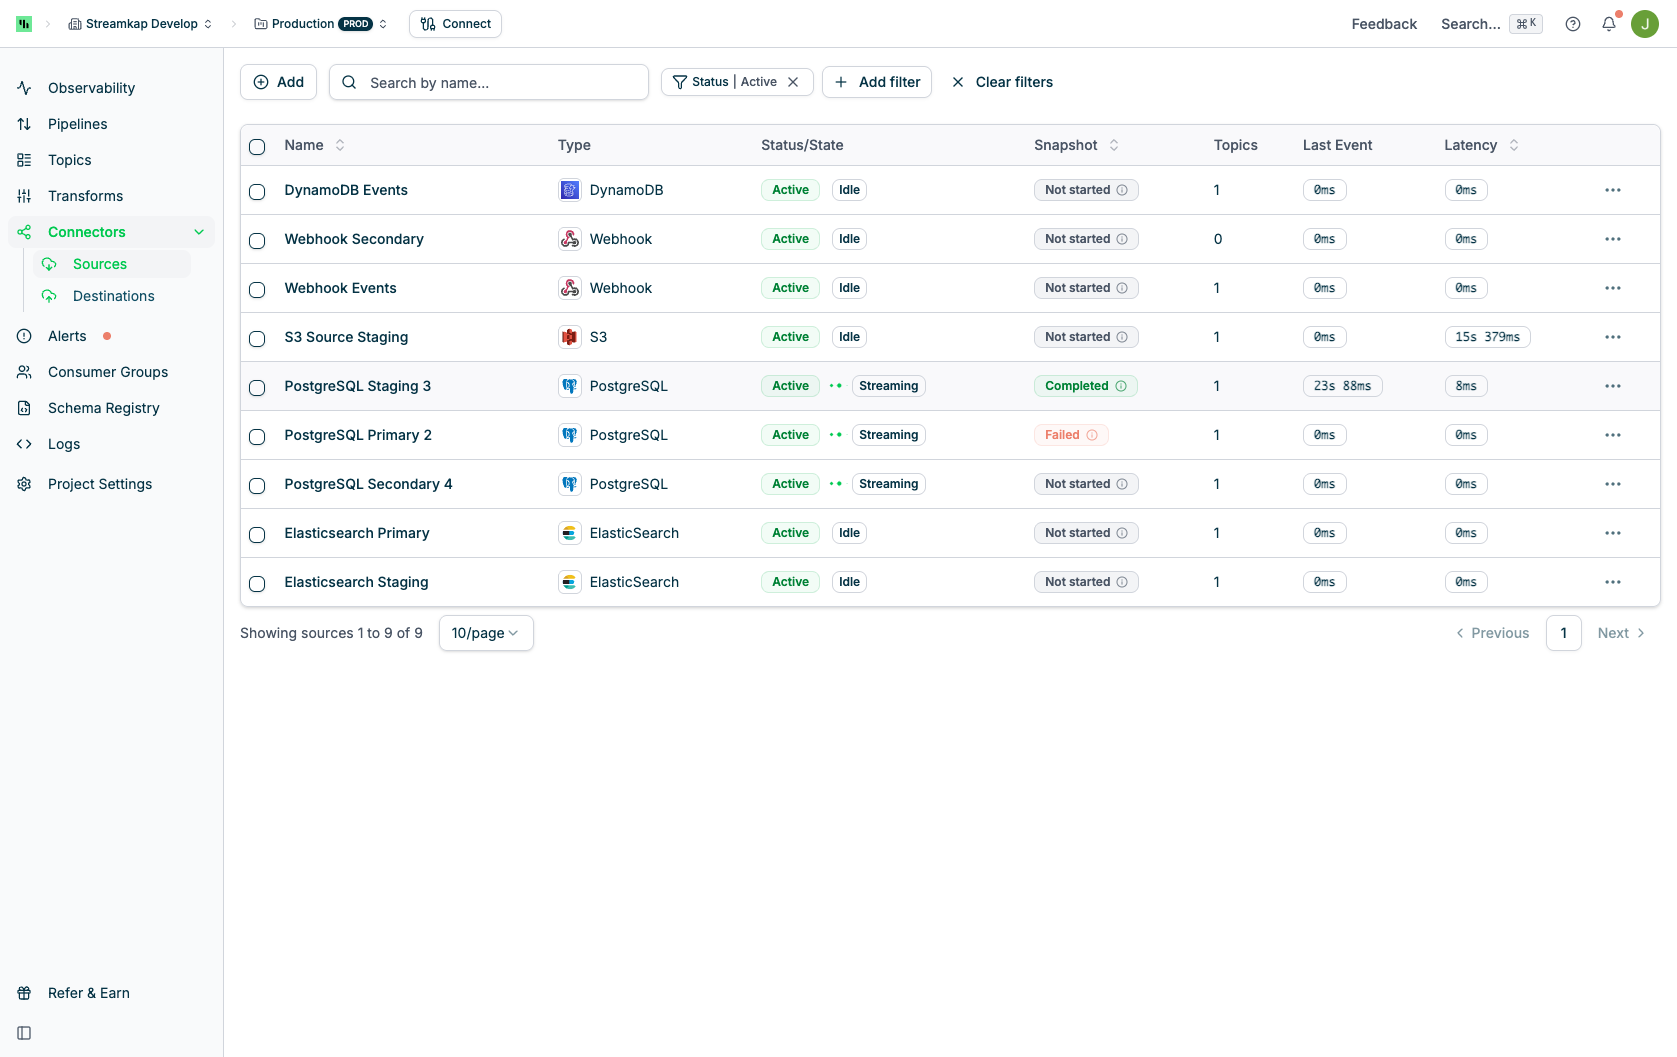Click the Feedback link

point(1384,24)
